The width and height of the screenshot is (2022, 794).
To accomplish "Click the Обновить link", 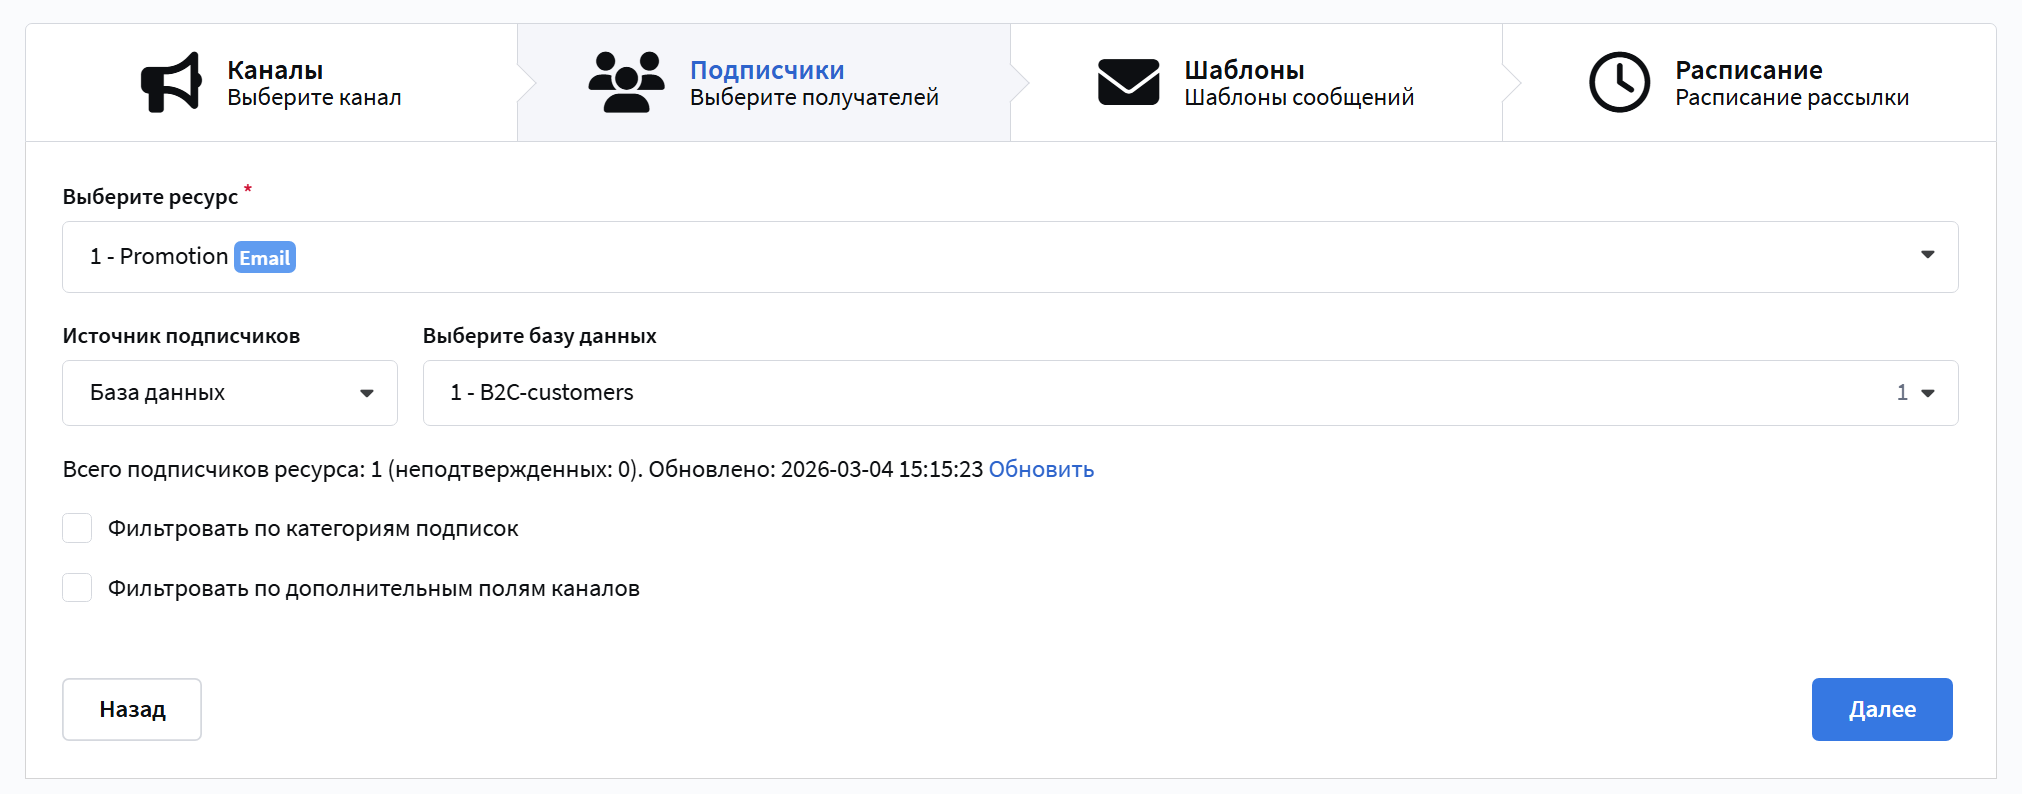I will pyautogui.click(x=1041, y=469).
